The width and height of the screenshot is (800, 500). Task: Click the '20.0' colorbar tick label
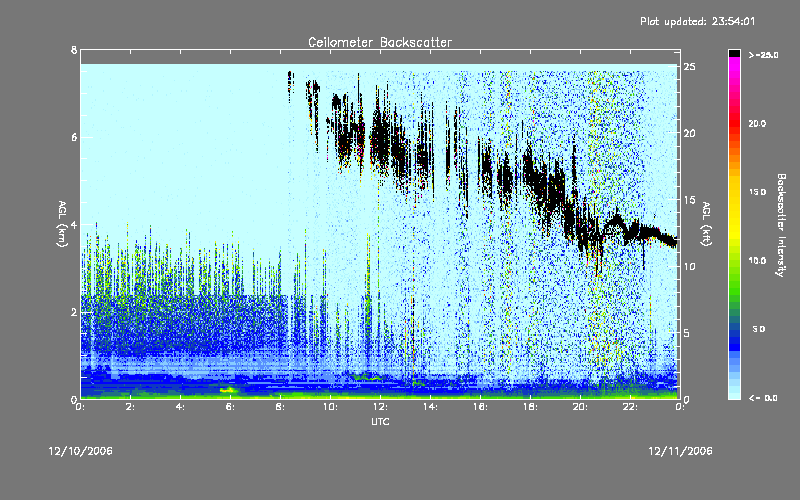[x=757, y=123]
